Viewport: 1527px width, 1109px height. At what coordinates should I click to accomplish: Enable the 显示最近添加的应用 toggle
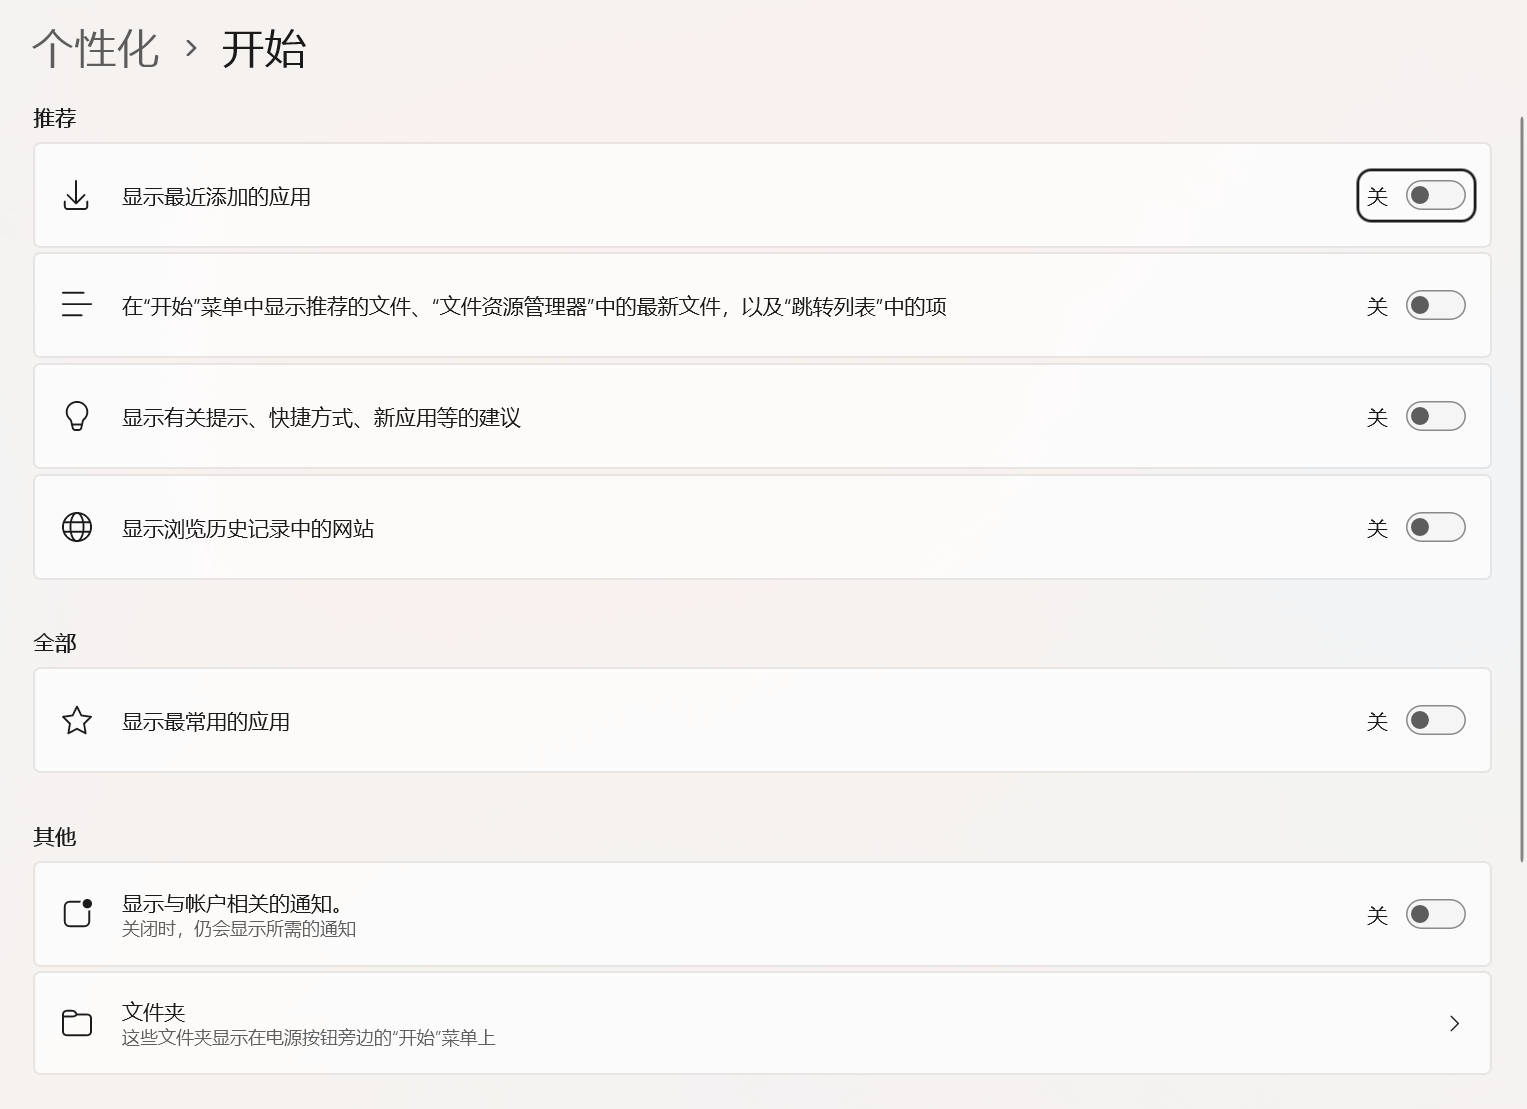coord(1436,196)
